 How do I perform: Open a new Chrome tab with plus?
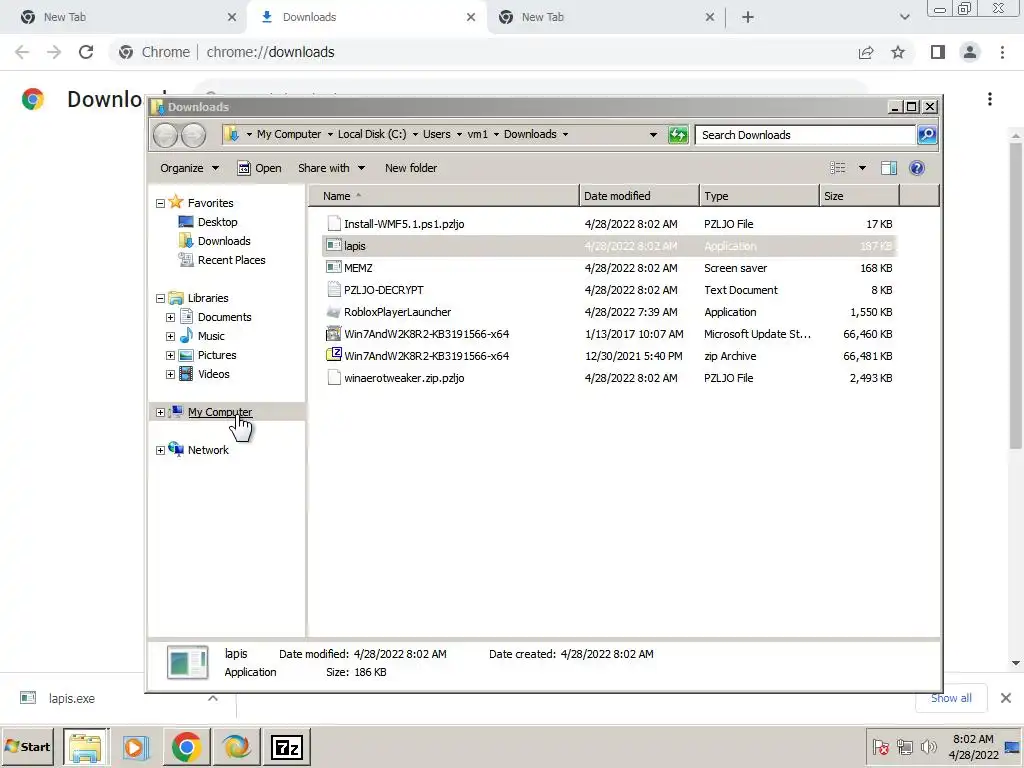tap(748, 17)
